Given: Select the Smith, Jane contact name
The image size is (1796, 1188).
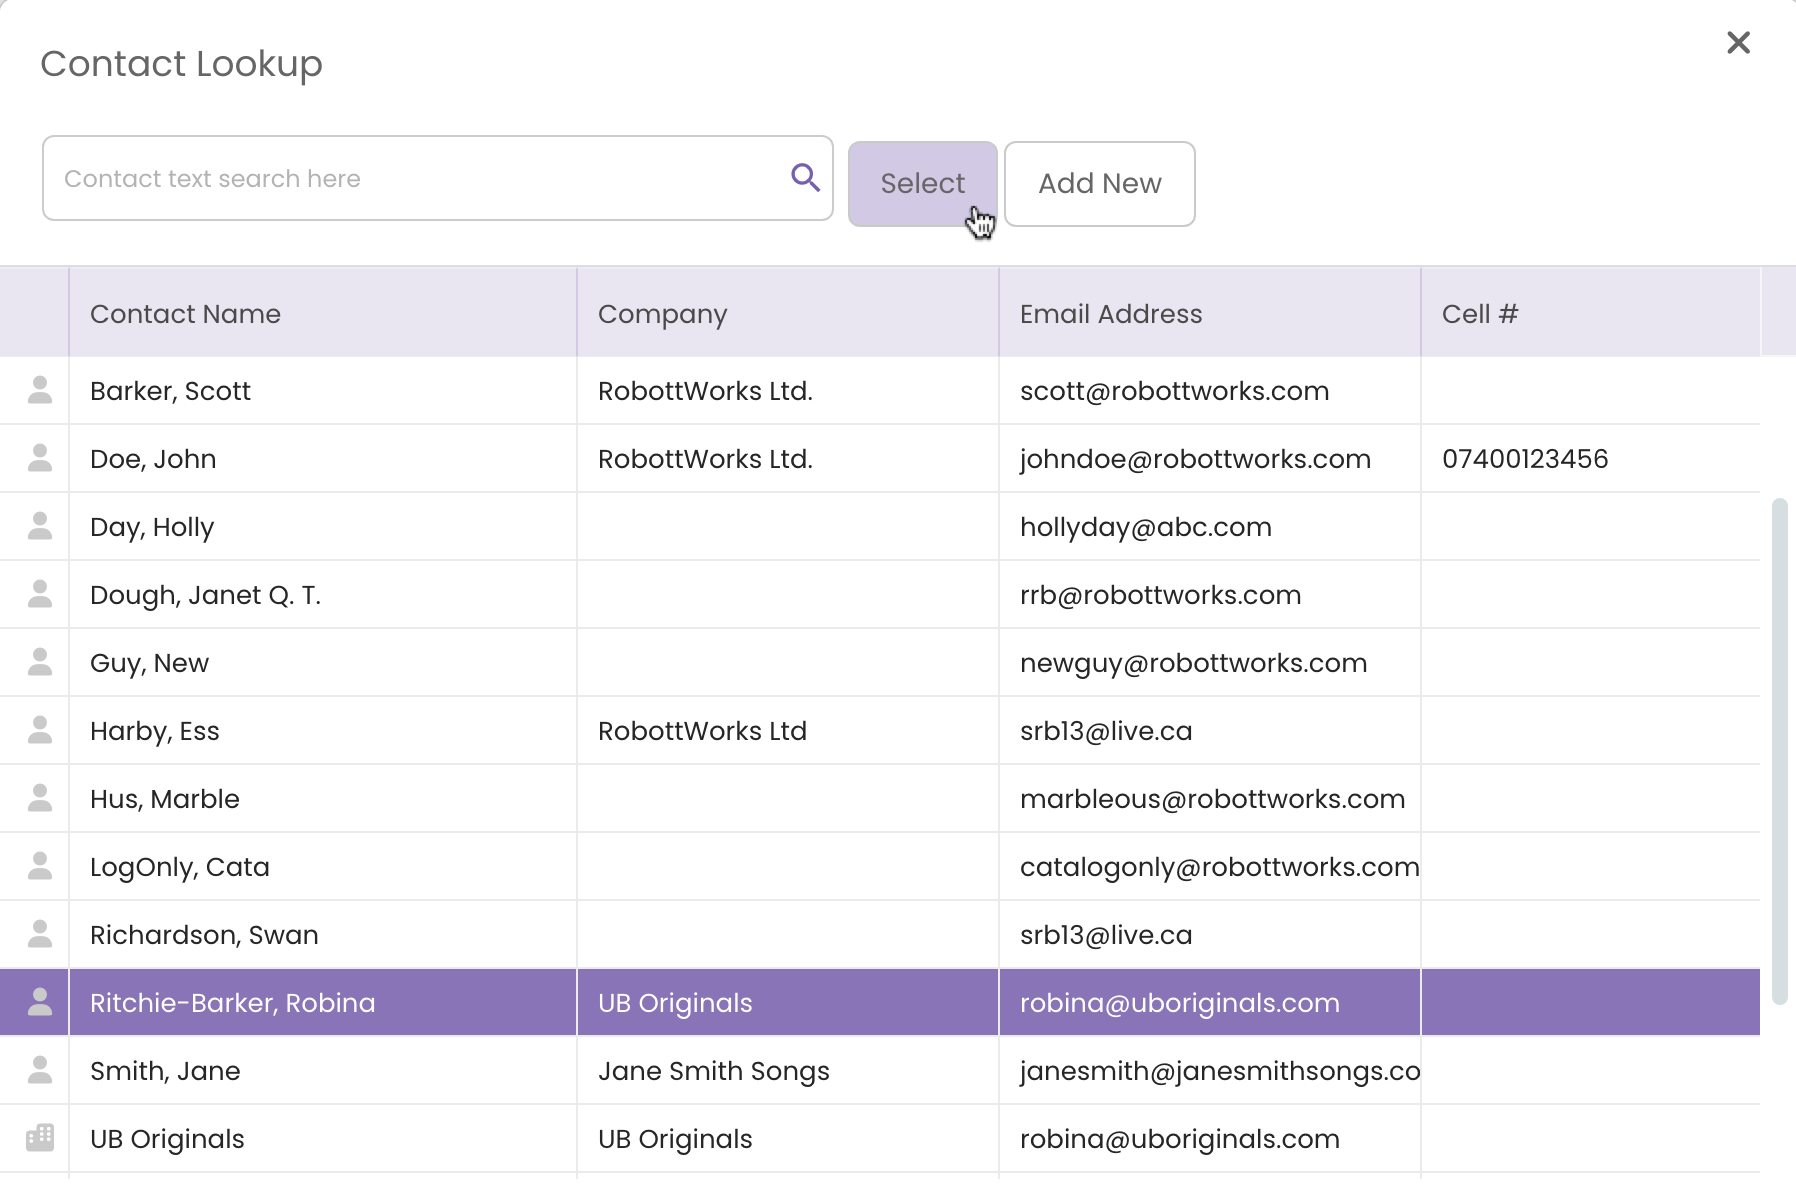Looking at the screenshot, I should pos(165,1071).
